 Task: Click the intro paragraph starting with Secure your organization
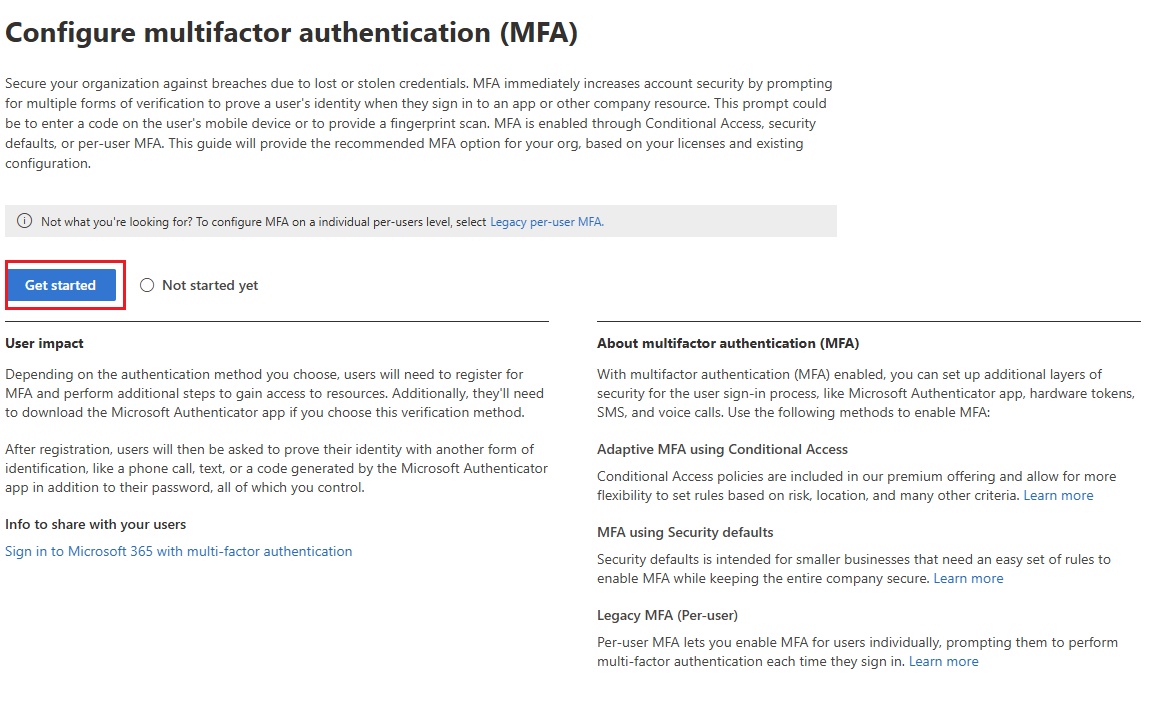418,123
